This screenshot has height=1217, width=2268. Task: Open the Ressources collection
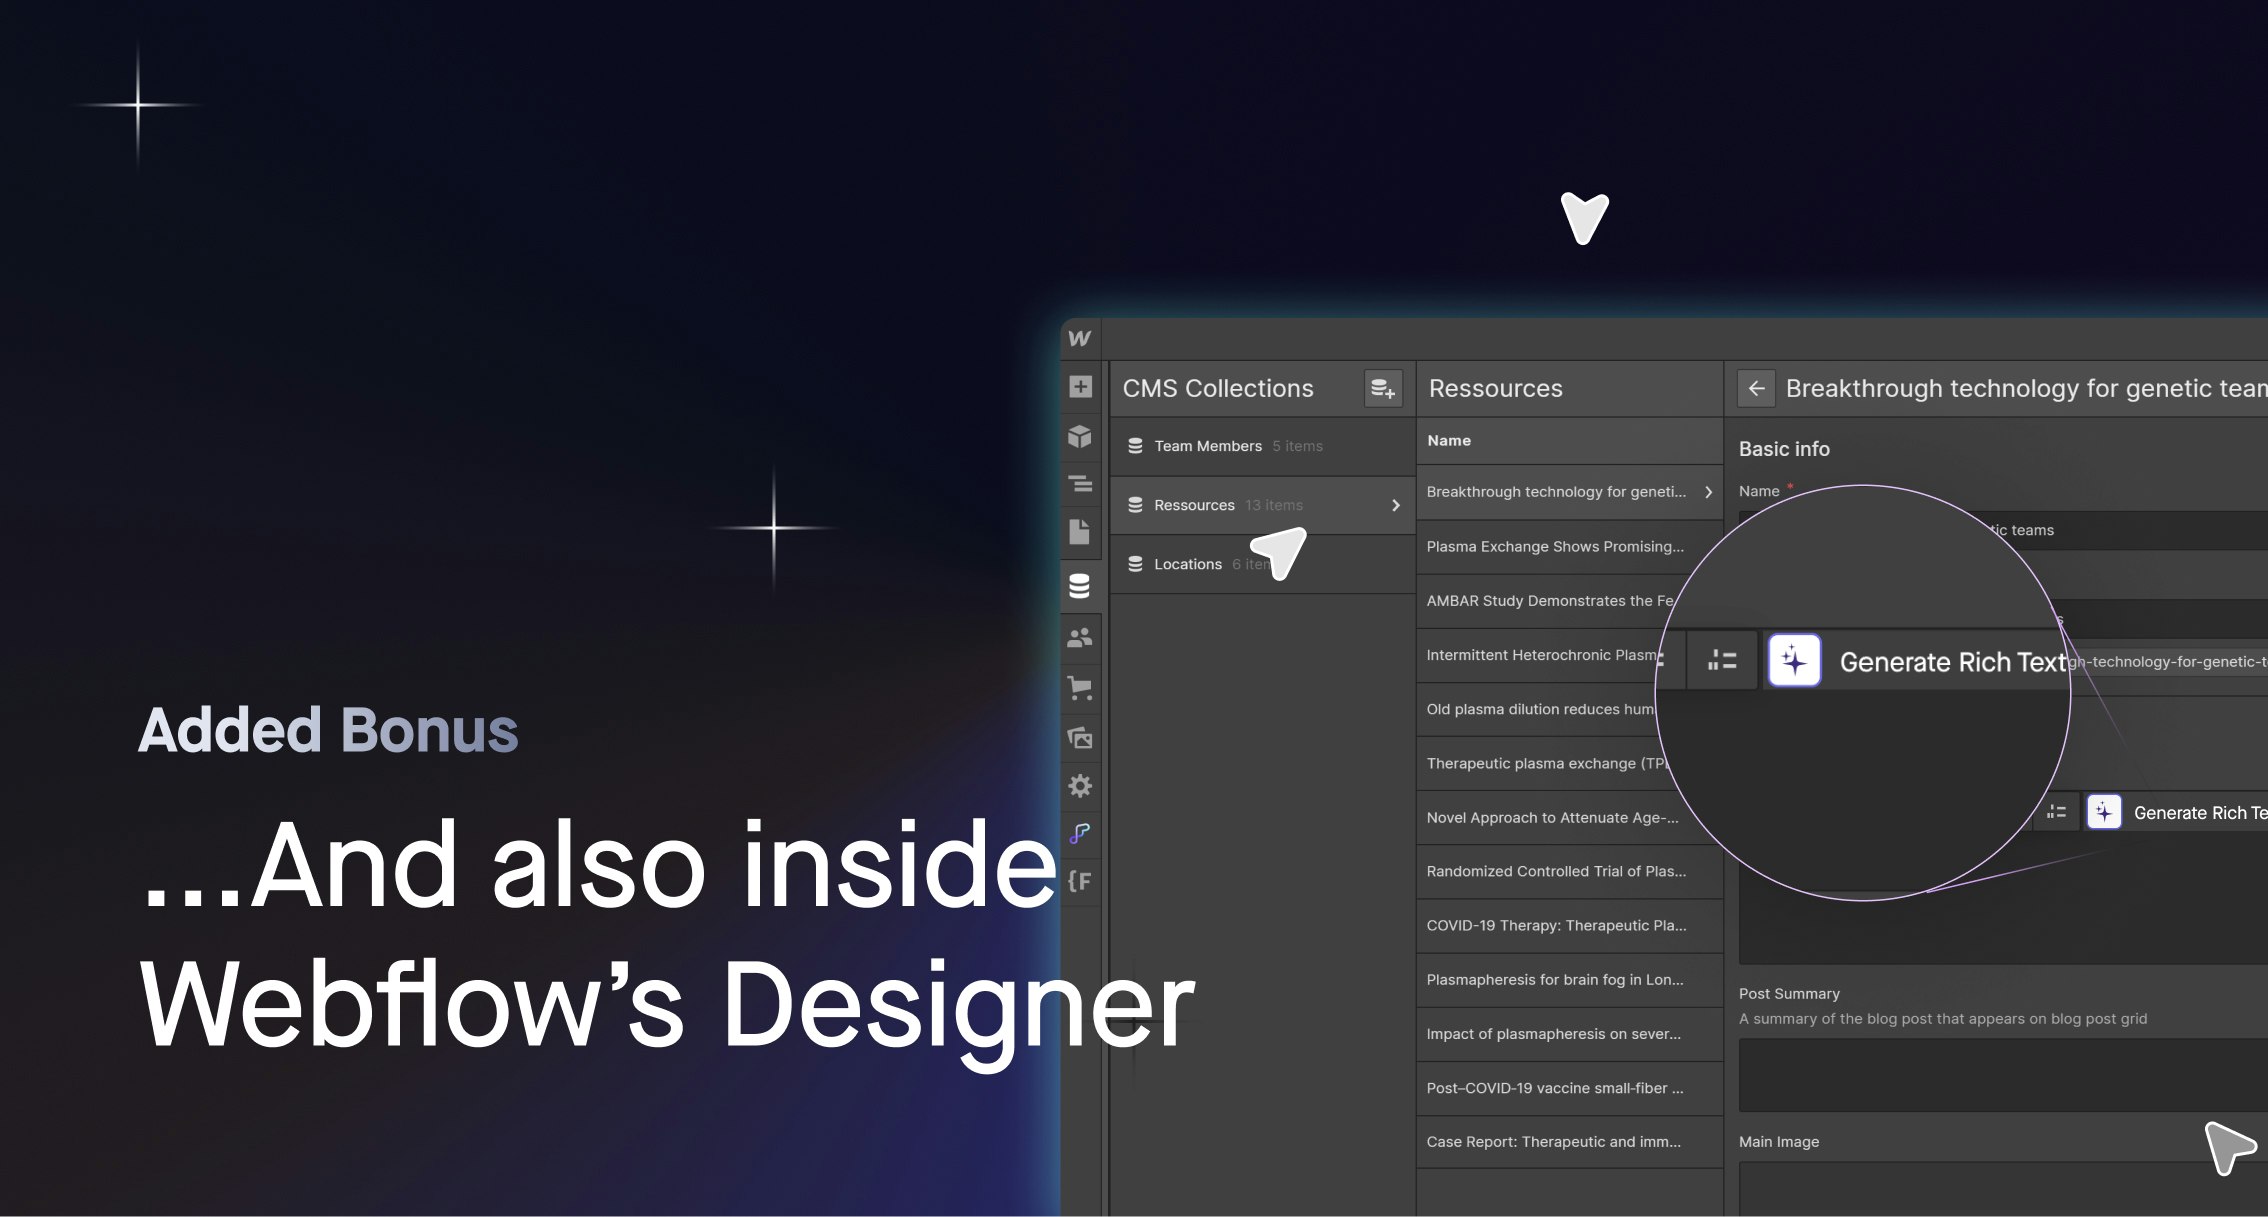coord(1263,505)
